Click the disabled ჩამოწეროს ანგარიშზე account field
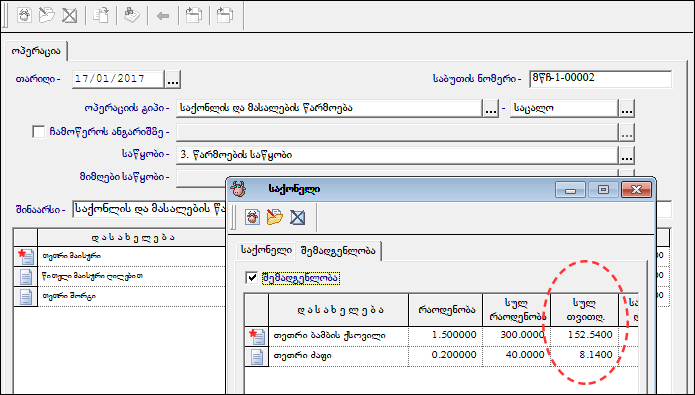The image size is (695, 395). point(397,132)
